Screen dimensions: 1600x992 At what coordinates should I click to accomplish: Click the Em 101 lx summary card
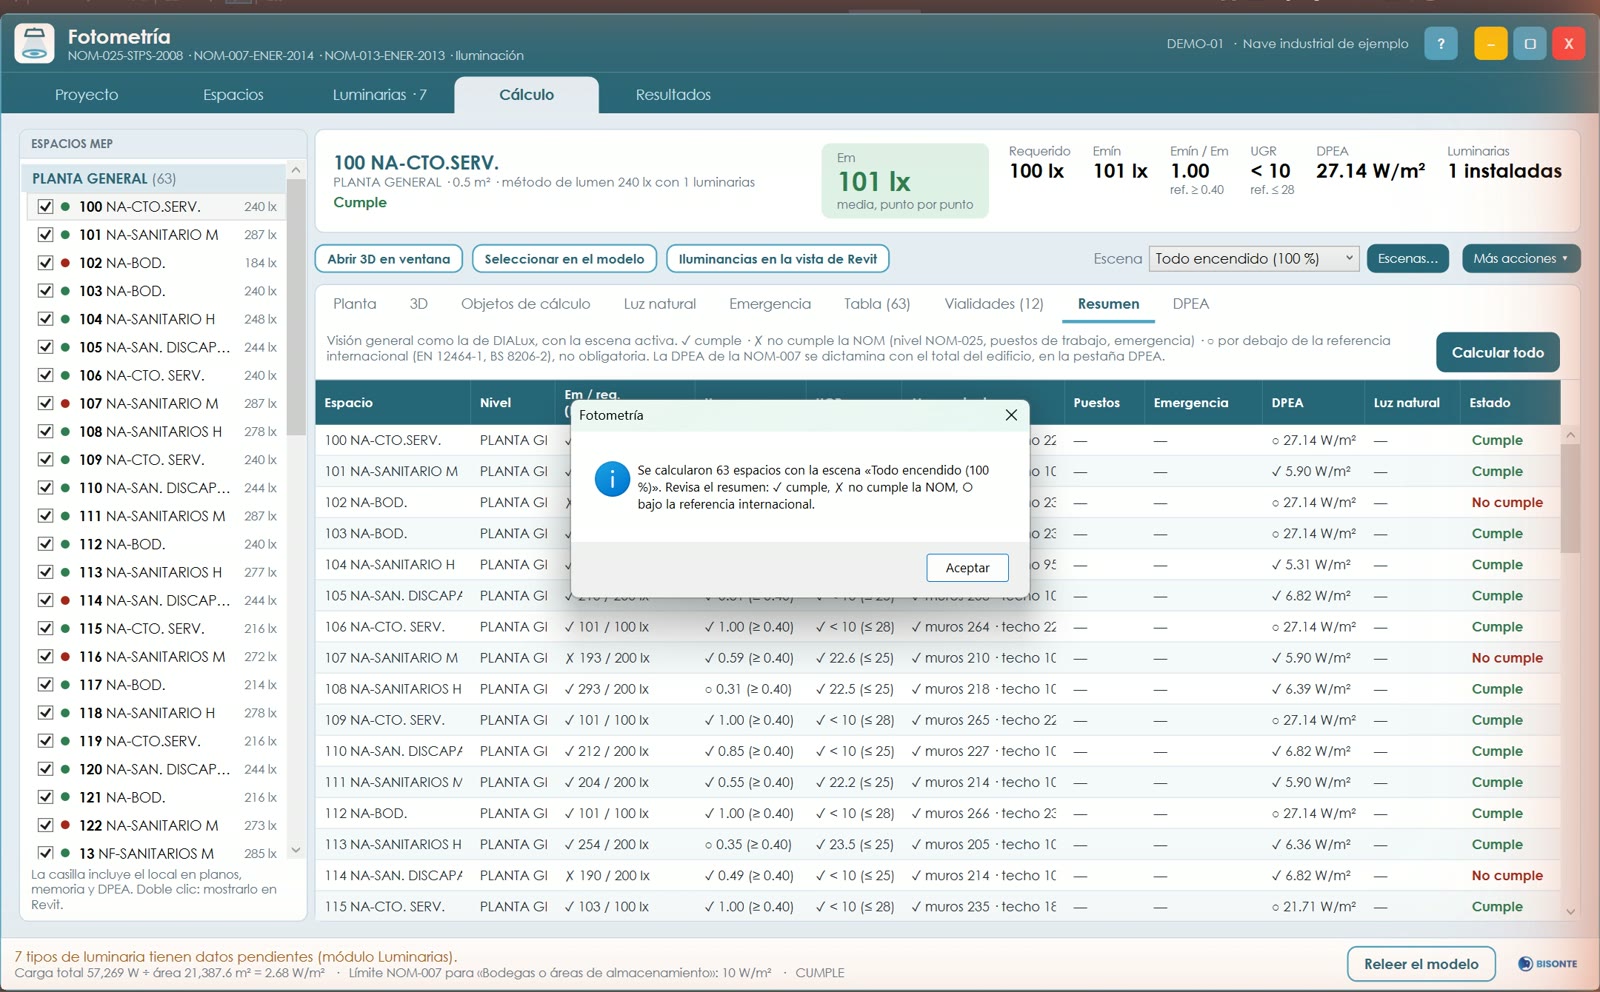click(905, 181)
